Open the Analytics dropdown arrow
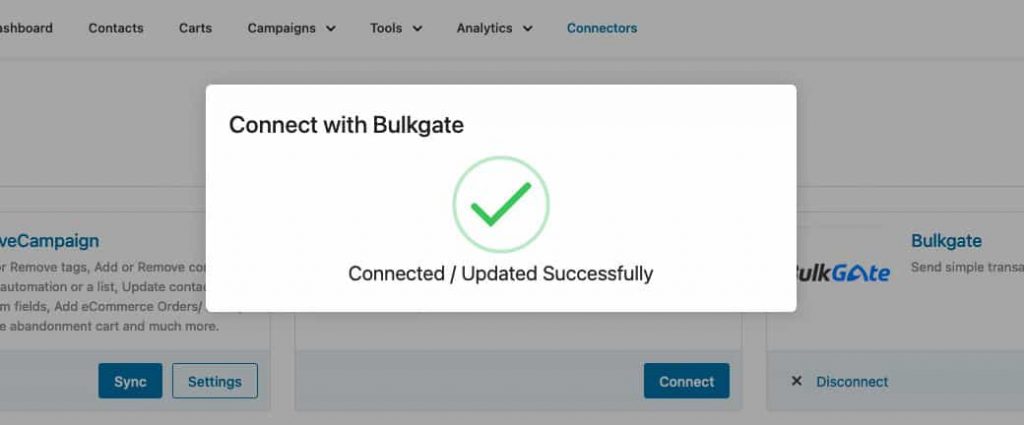 [527, 29]
